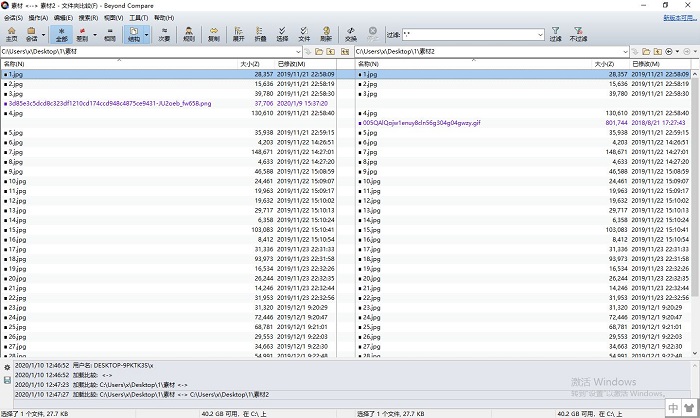700x418 pixels.
Task: Expand all folders with 展开 button
Action: (238, 34)
